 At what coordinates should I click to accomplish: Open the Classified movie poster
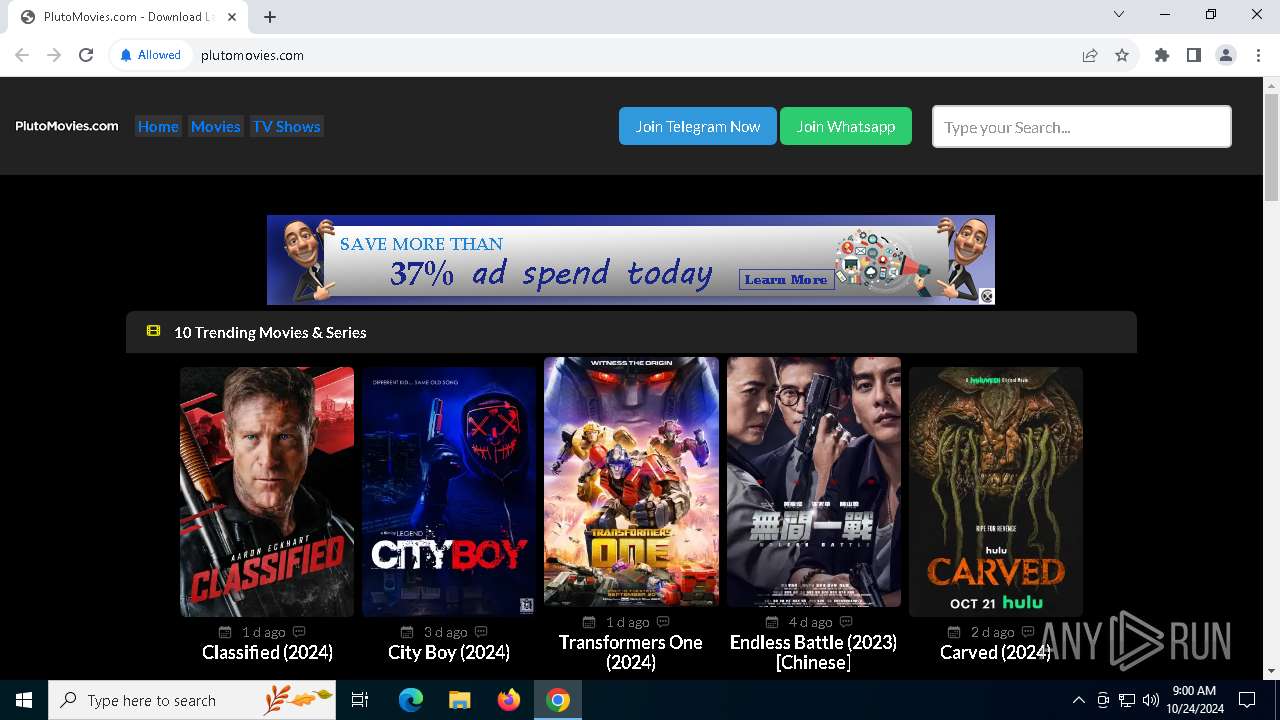267,491
